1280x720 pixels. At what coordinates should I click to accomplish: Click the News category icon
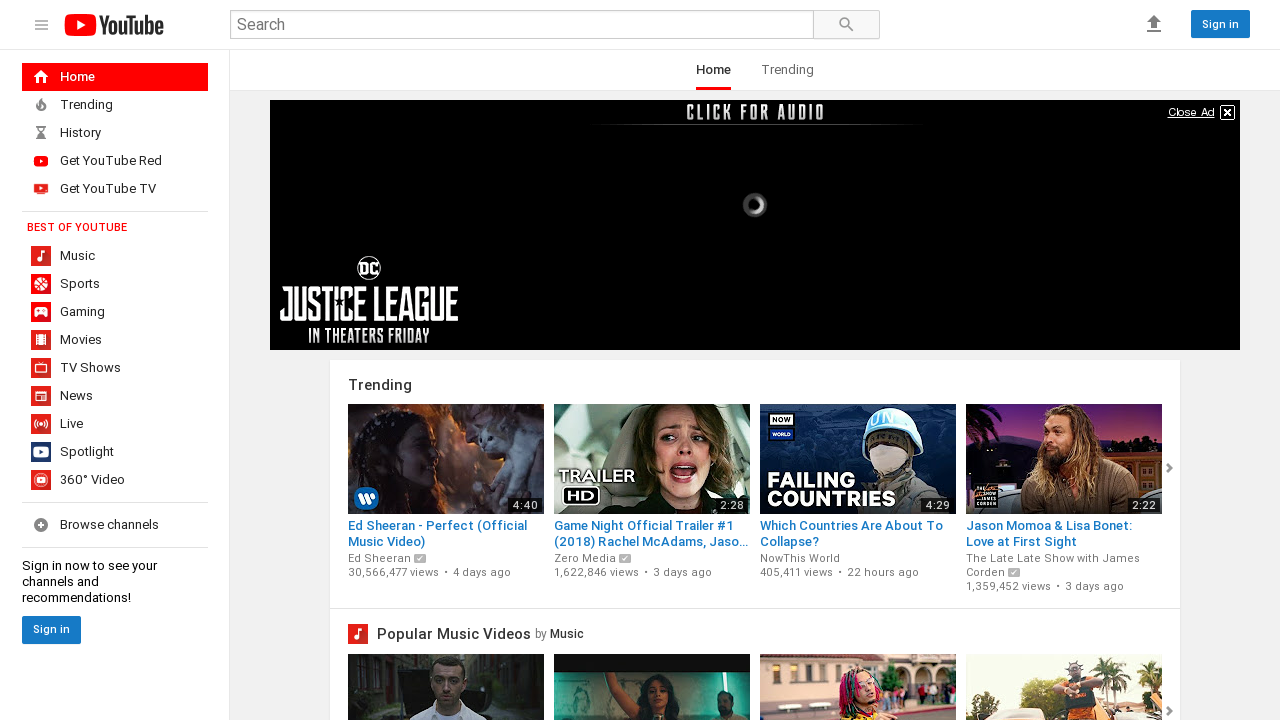pos(41,396)
